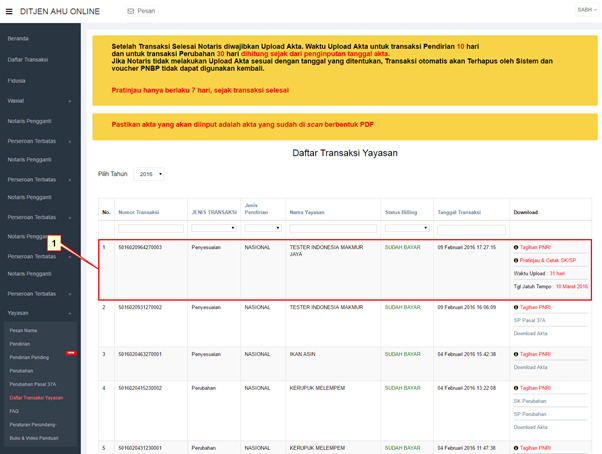The height and width of the screenshot is (454, 602).
Task: Click Download Akta for IKAN ASIN
Action: [x=531, y=367]
